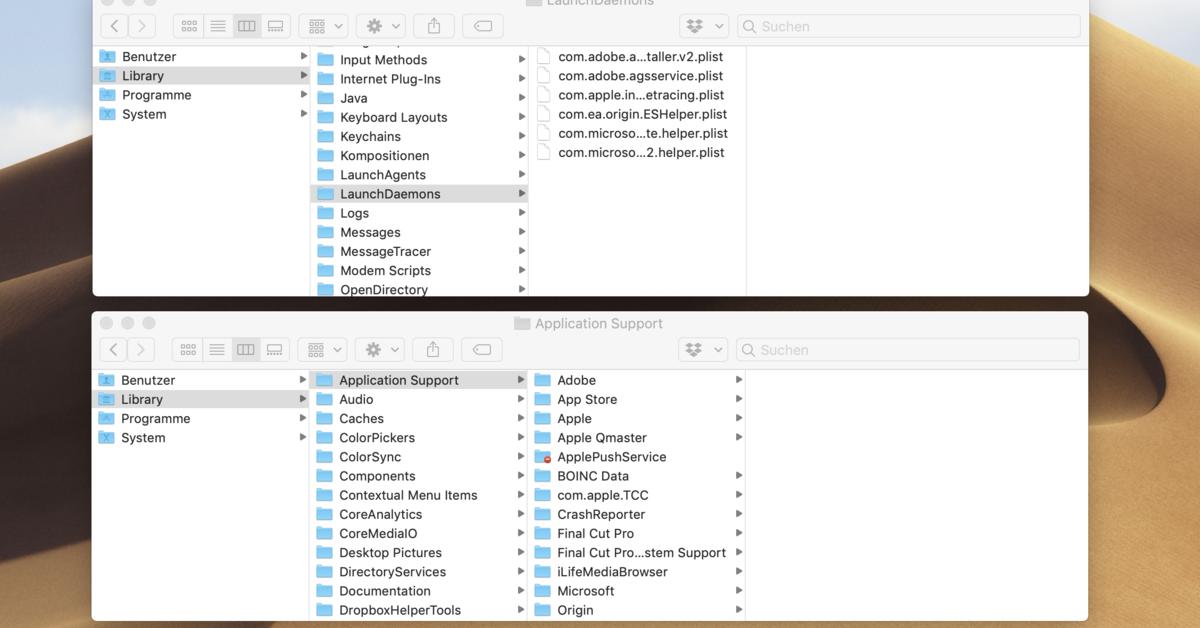Screen dimensions: 1200x628
Task: Open the Dropbox dropdown in Application Support window
Action: coord(702,350)
